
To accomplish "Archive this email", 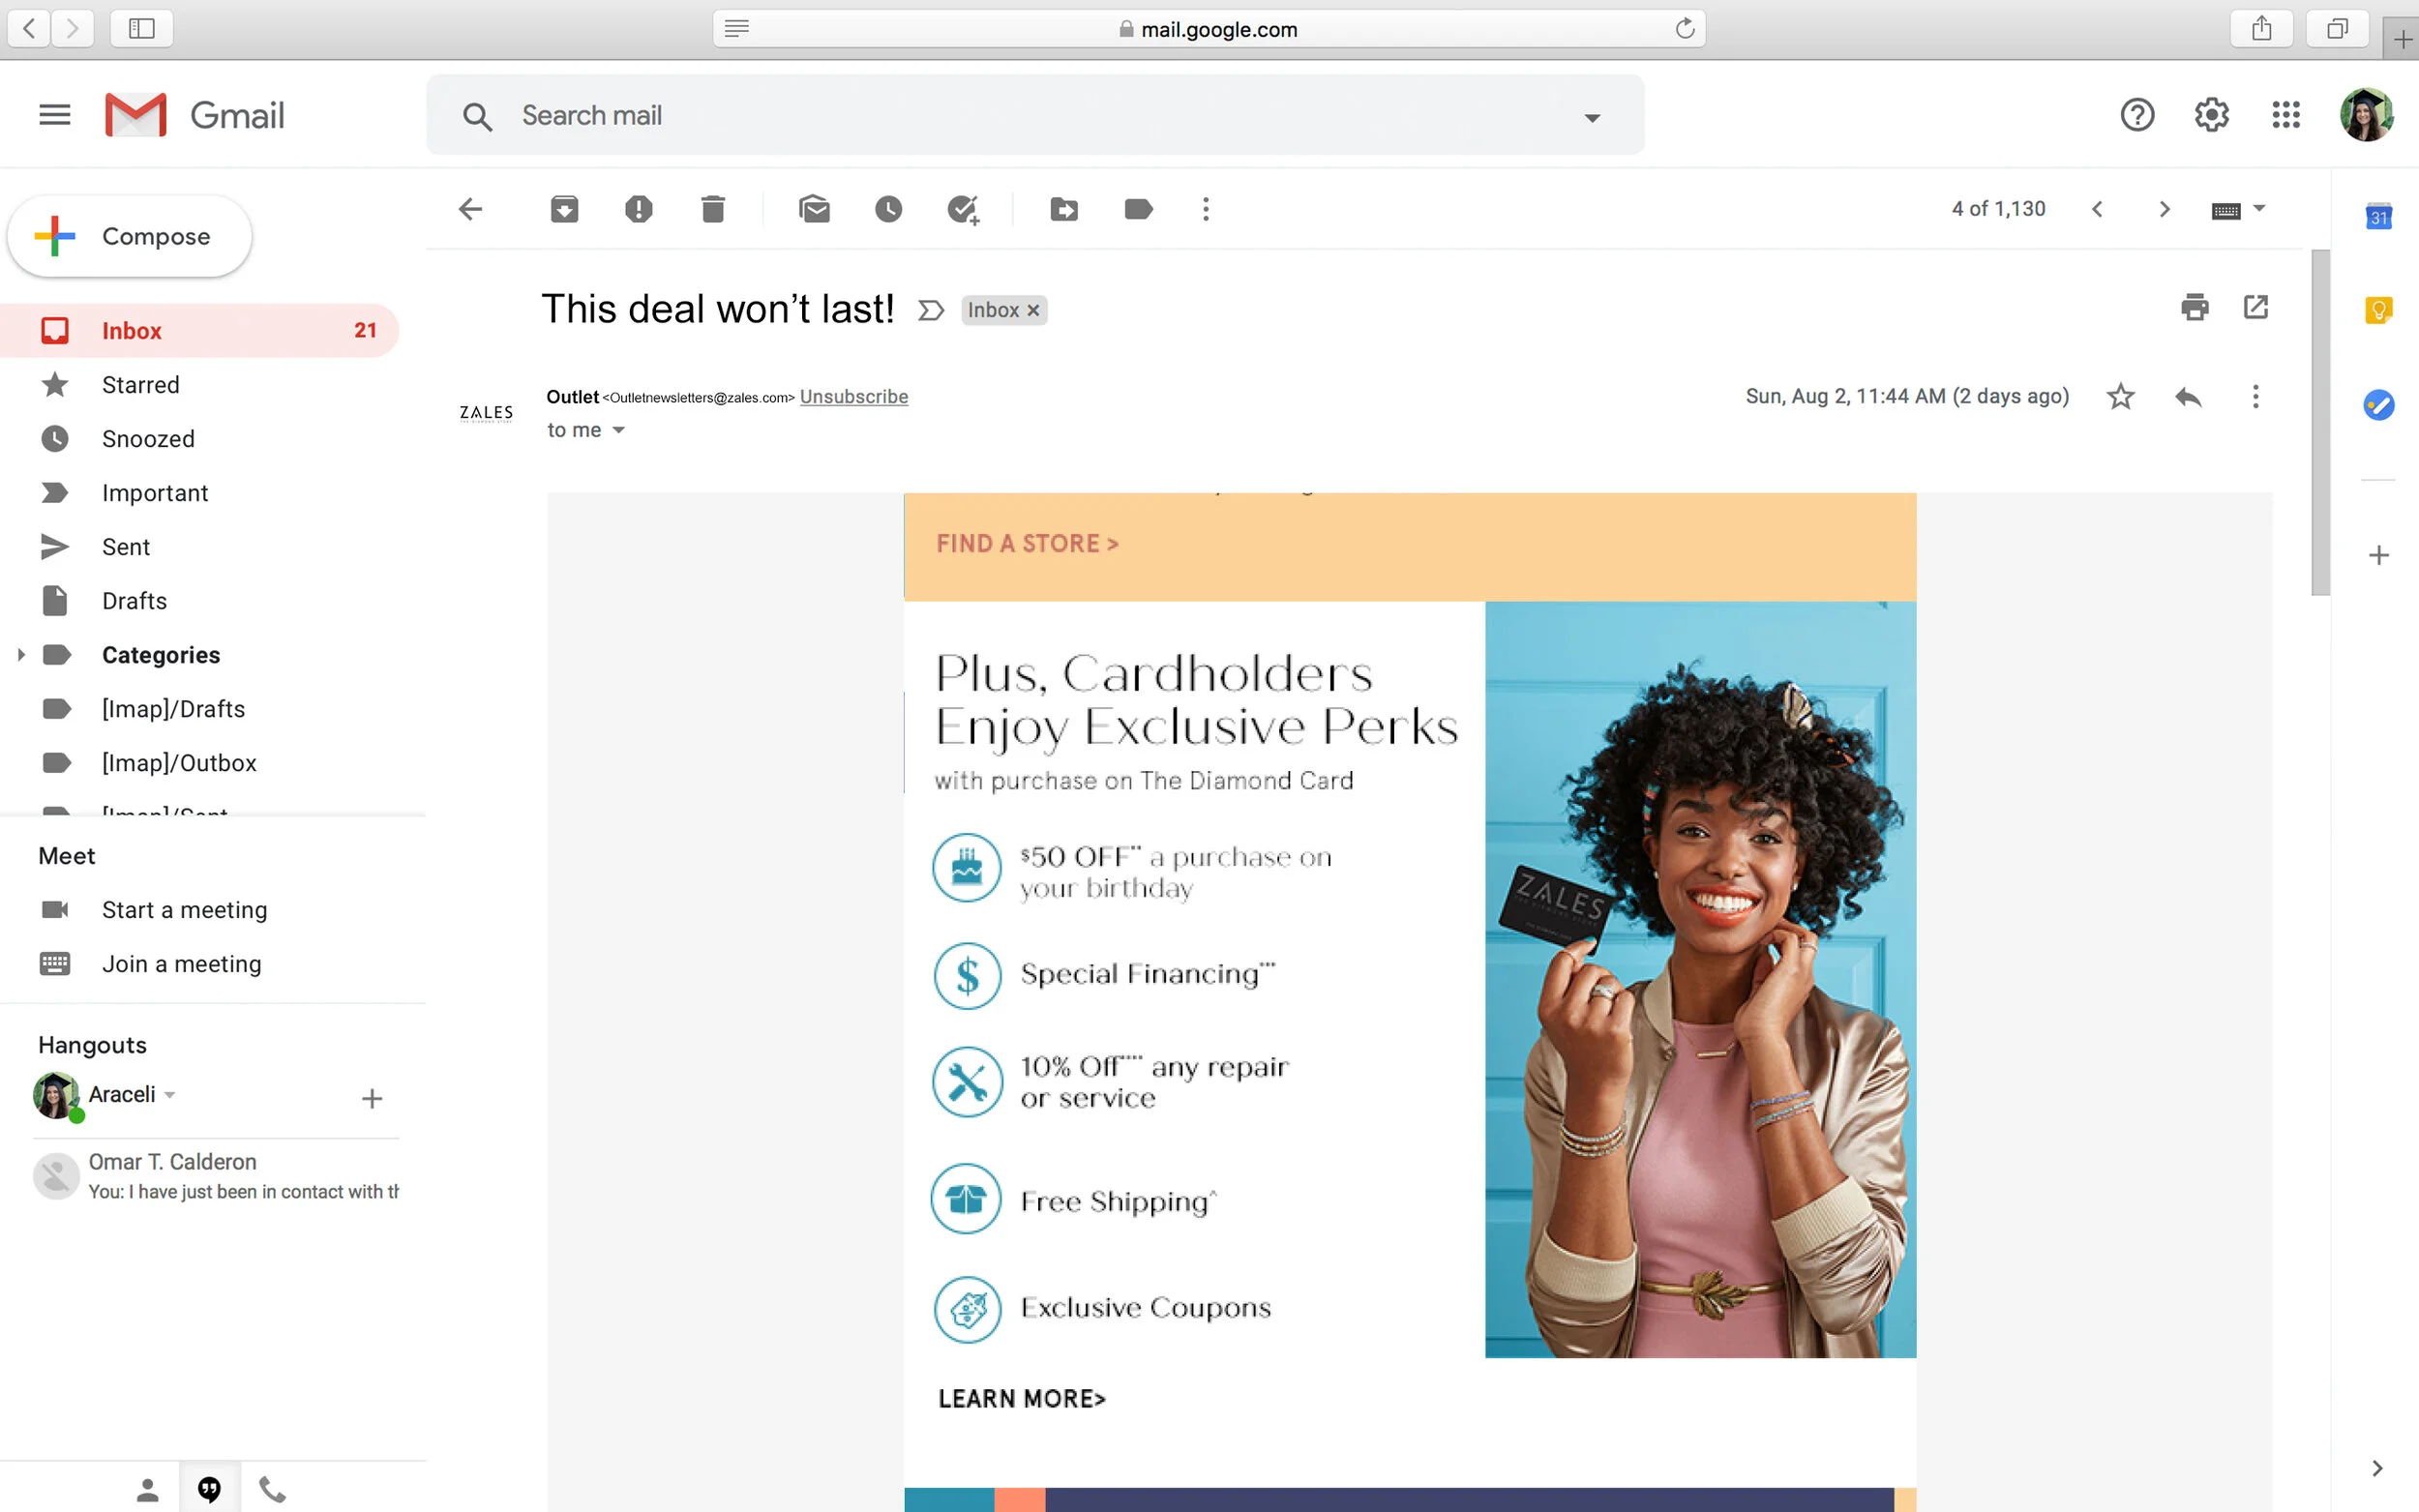I will point(564,209).
